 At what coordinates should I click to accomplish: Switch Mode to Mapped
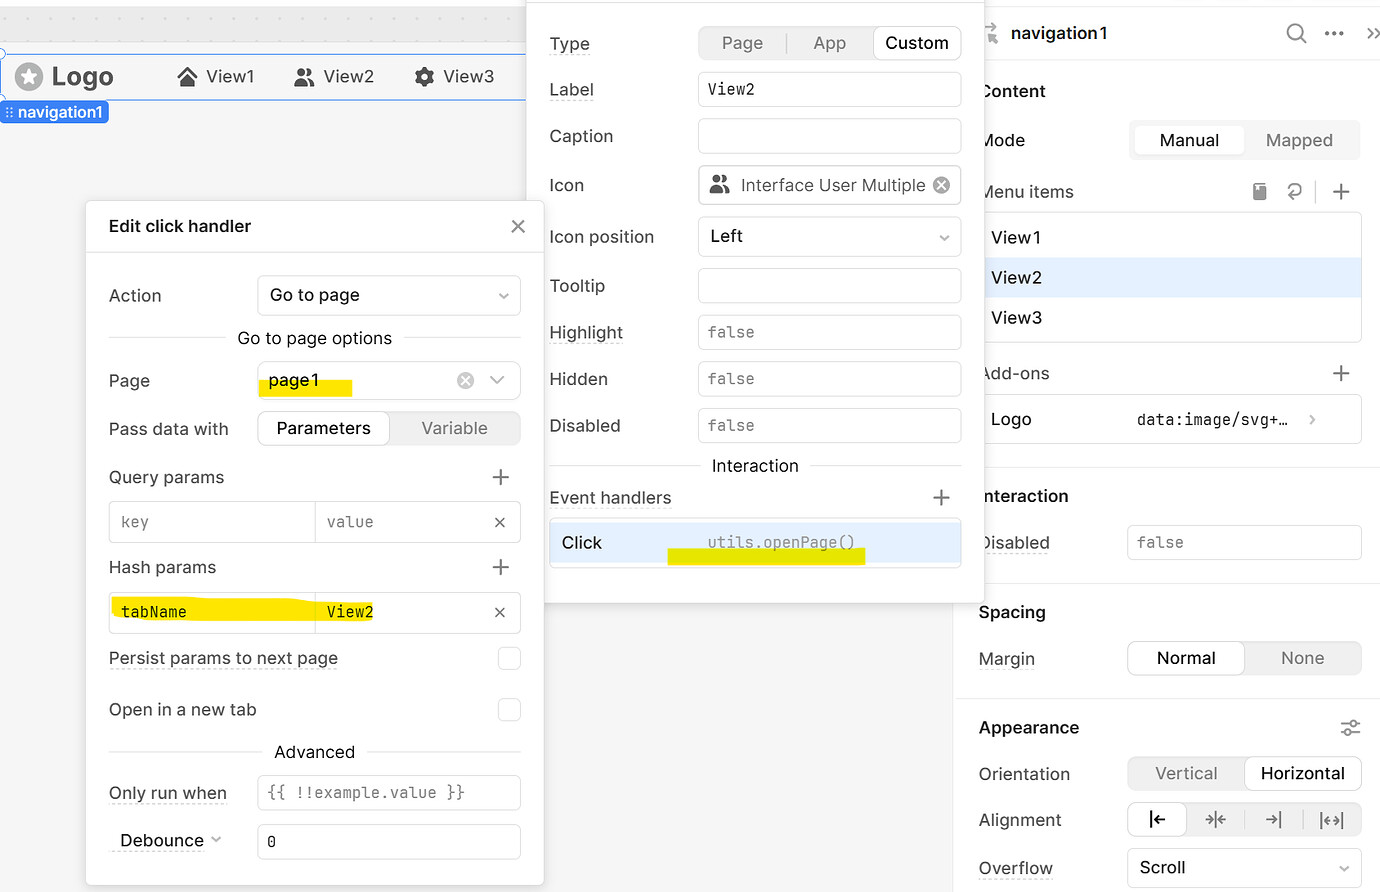click(1299, 140)
